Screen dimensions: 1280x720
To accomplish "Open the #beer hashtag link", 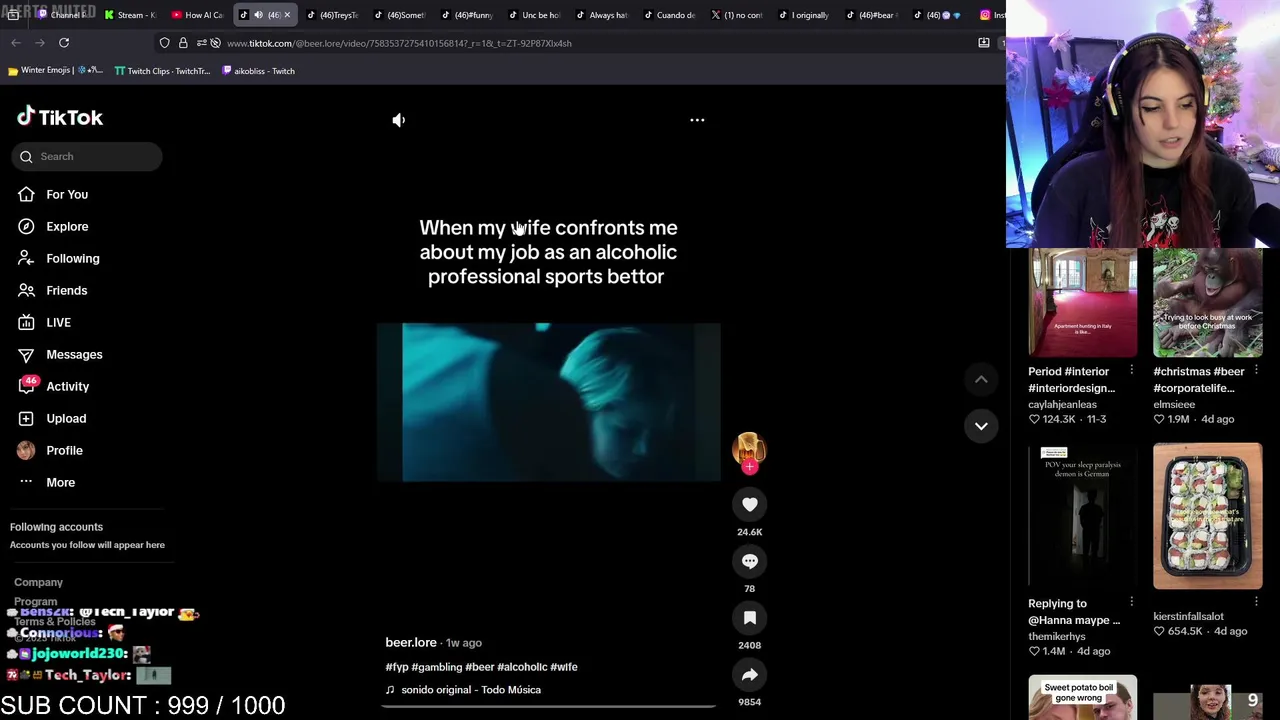I will [x=480, y=667].
